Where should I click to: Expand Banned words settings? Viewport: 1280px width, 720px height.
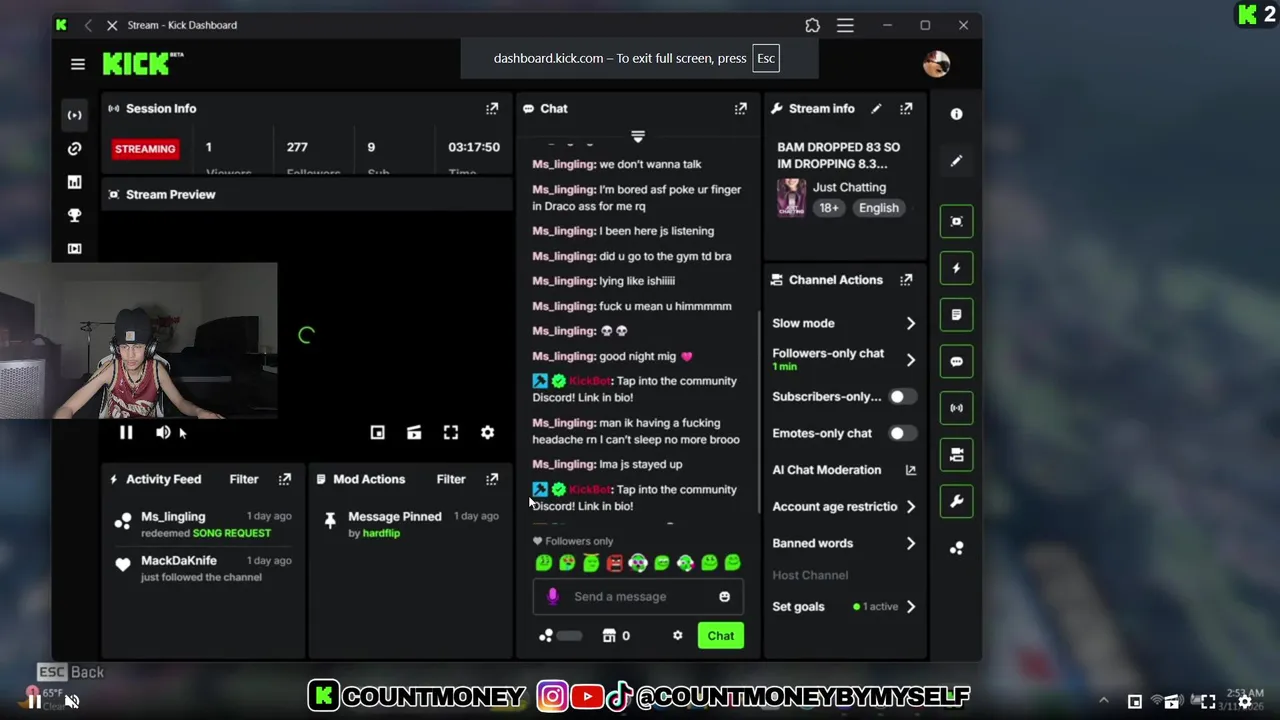[x=910, y=543]
